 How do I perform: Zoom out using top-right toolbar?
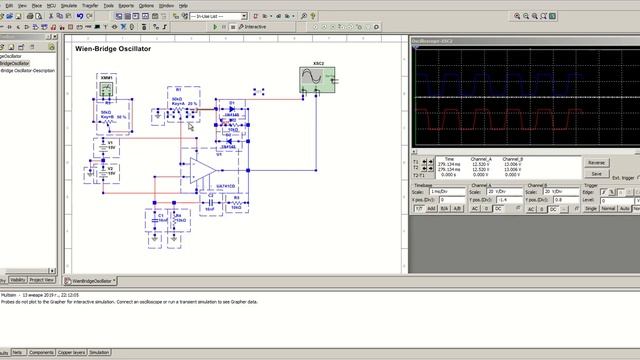526,16
